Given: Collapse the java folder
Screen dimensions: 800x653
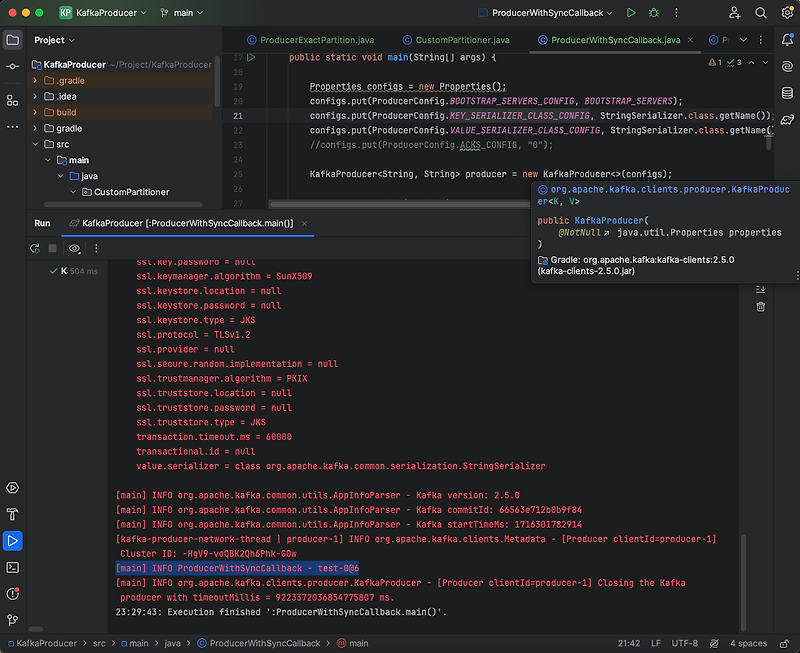Looking at the screenshot, I should tap(60, 176).
